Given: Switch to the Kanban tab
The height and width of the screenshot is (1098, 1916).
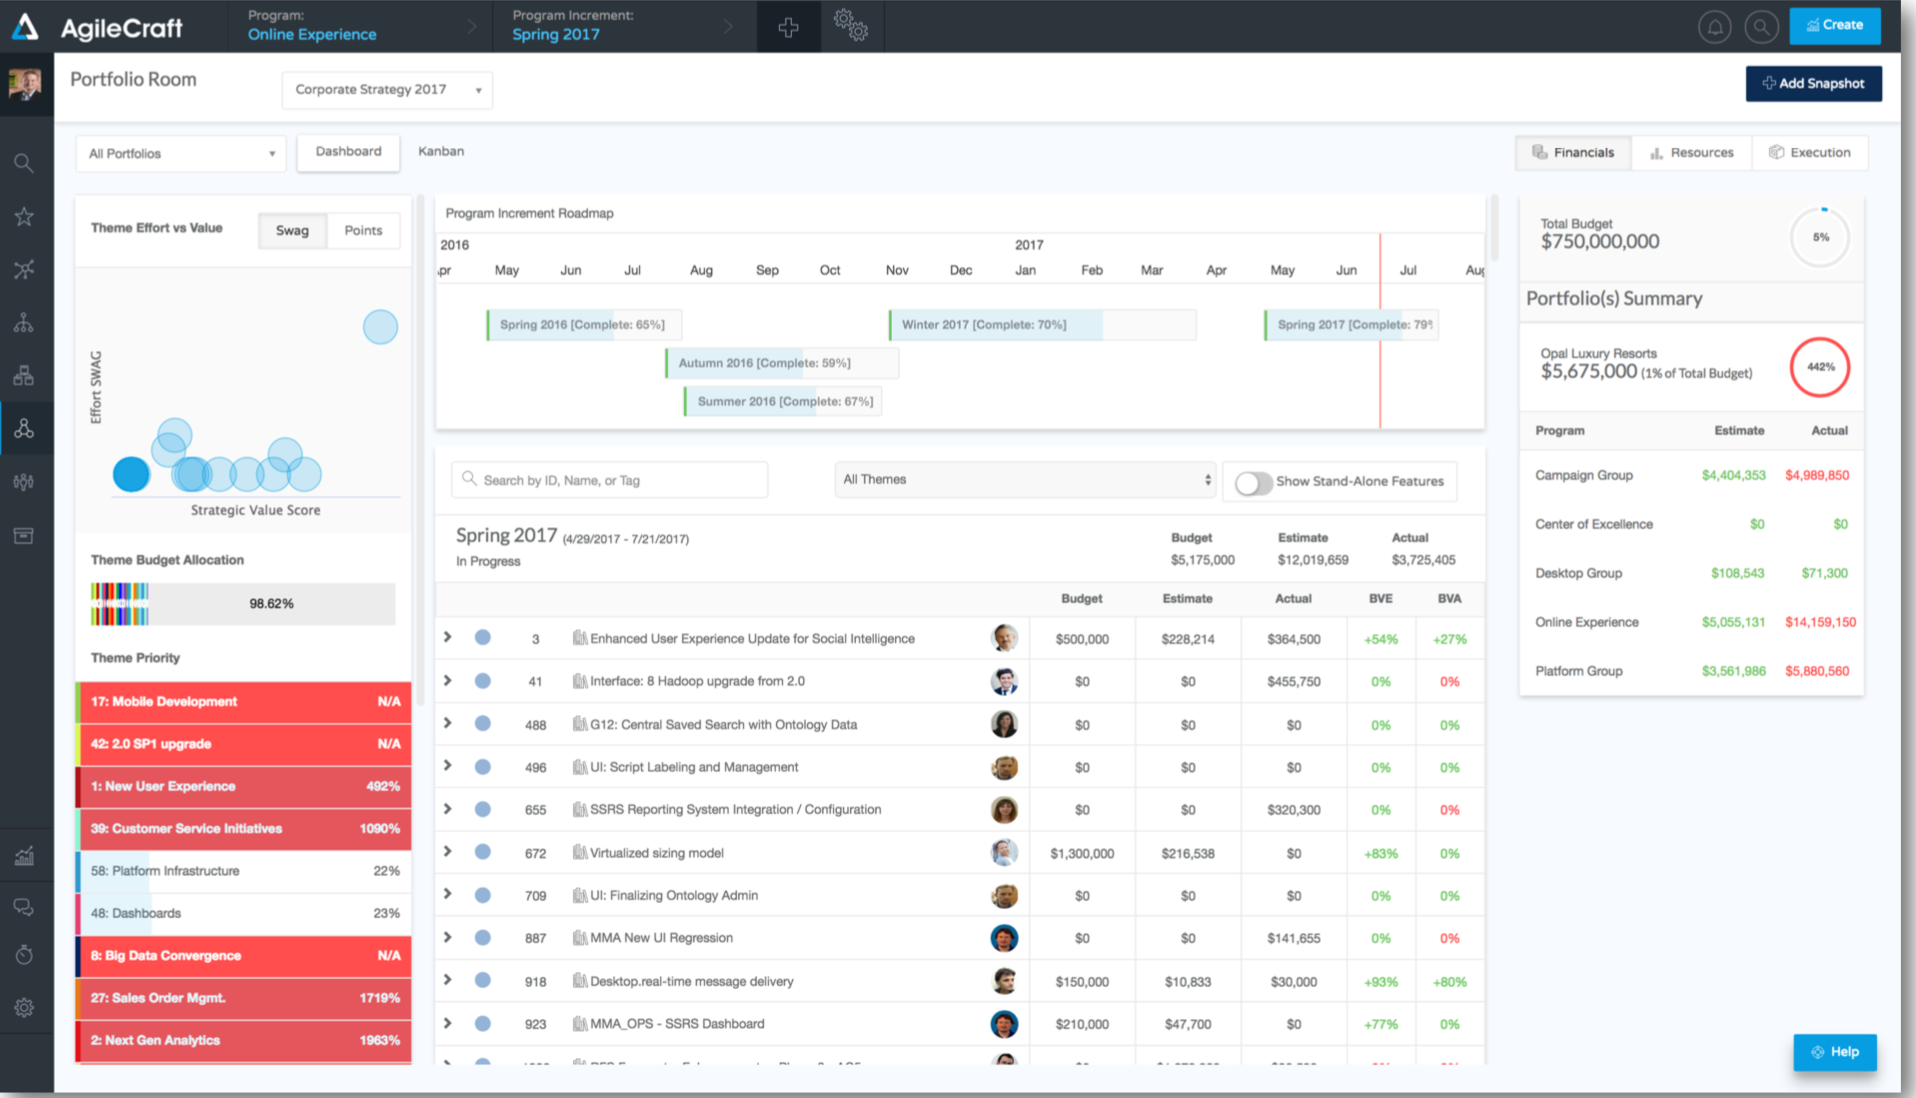Looking at the screenshot, I should point(441,152).
